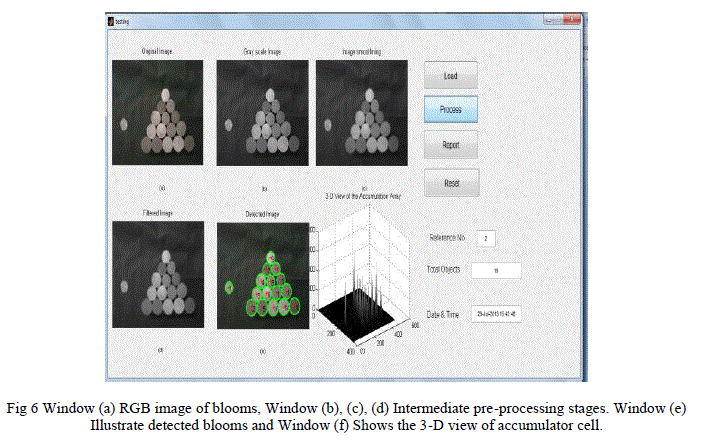Open the Report button
Image resolution: width=708 pixels, height=440 pixels.
click(450, 145)
